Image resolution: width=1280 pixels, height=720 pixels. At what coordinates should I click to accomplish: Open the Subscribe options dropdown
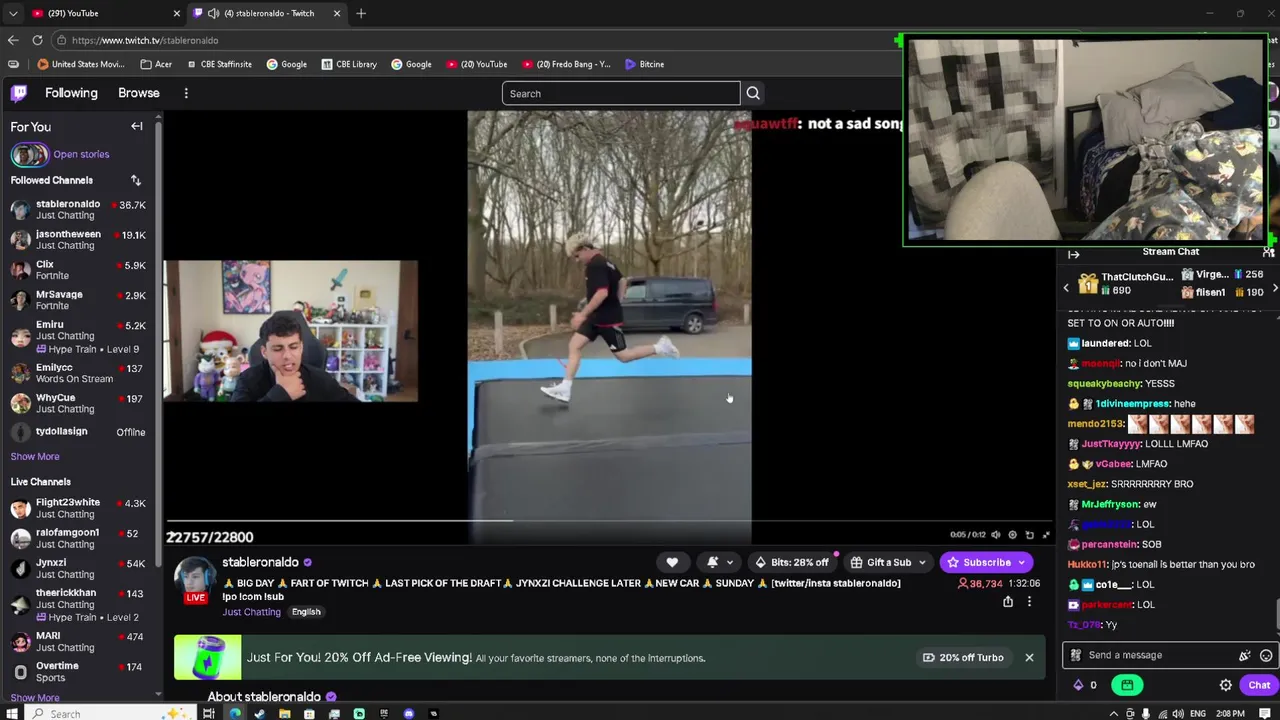pyautogui.click(x=1022, y=562)
